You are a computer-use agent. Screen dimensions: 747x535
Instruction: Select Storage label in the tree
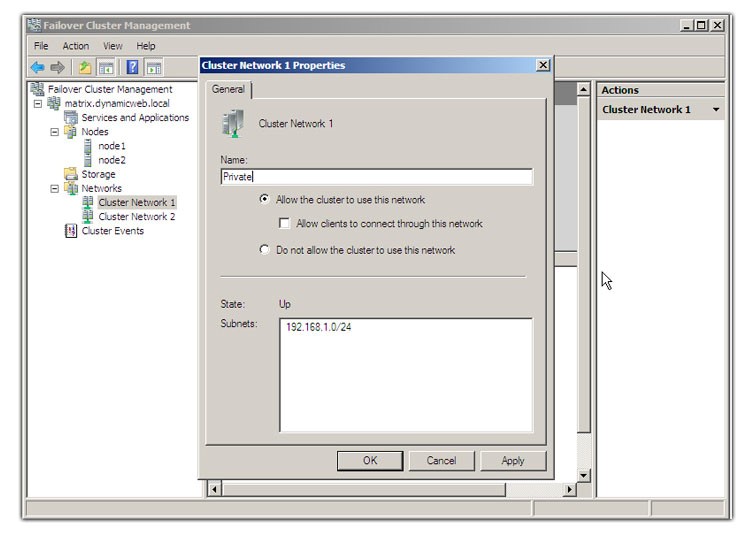[x=98, y=174]
